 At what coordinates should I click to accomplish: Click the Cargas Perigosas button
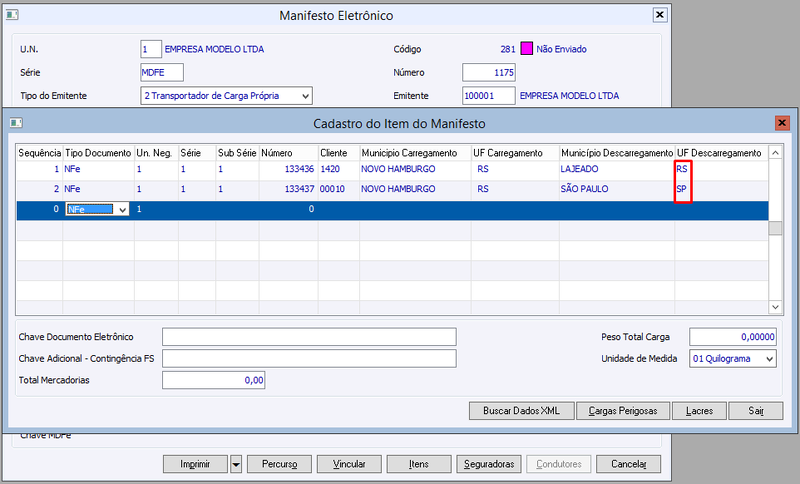(623, 411)
